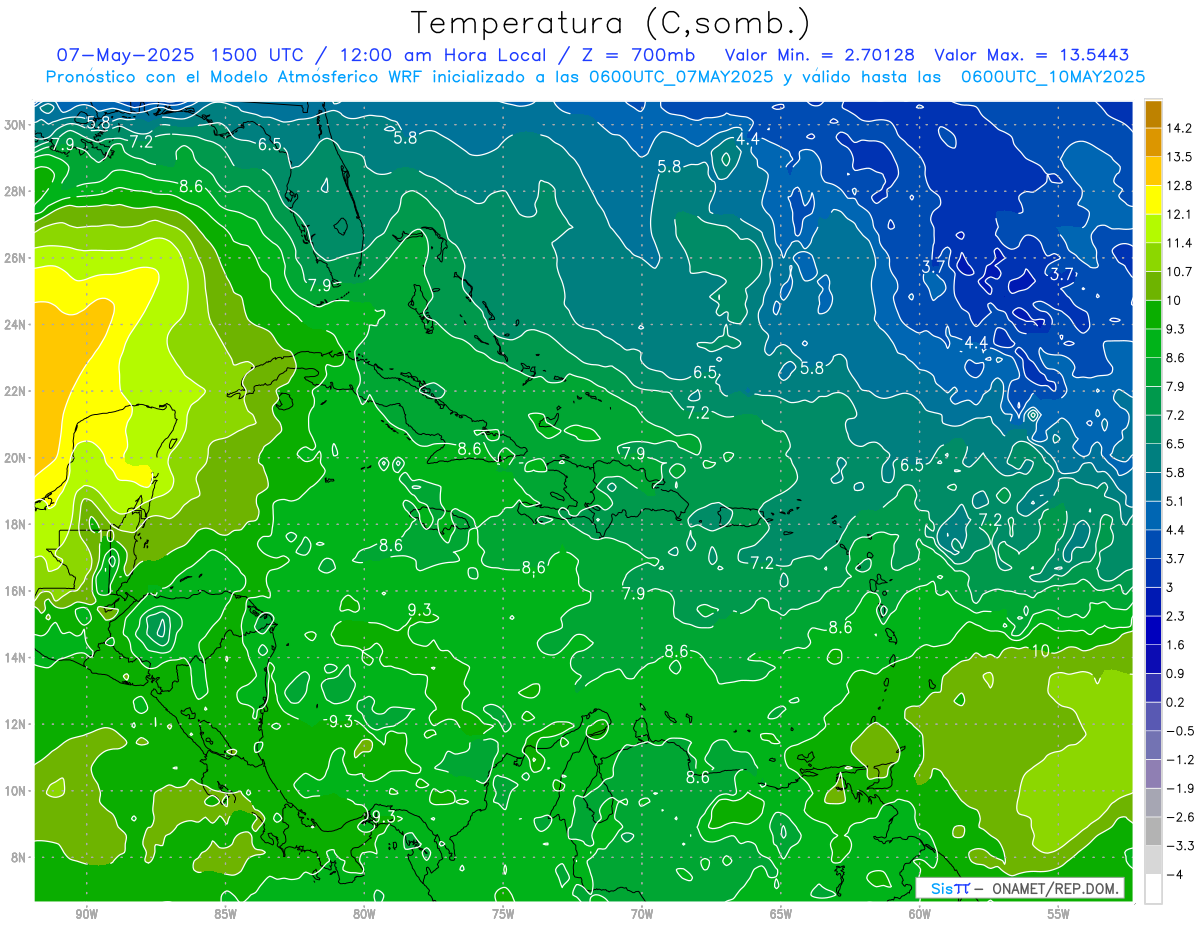Pick the yellow legend swatch between 12.1 and 12.8
The height and width of the screenshot is (927, 1200).
tap(1153, 200)
